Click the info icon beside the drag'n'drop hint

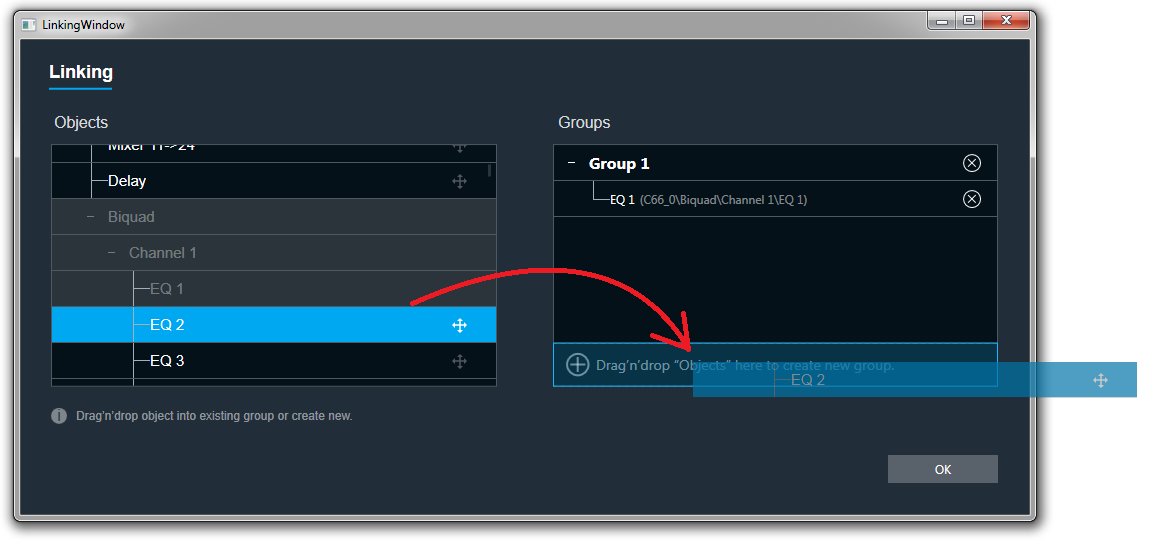pyautogui.click(x=59, y=416)
